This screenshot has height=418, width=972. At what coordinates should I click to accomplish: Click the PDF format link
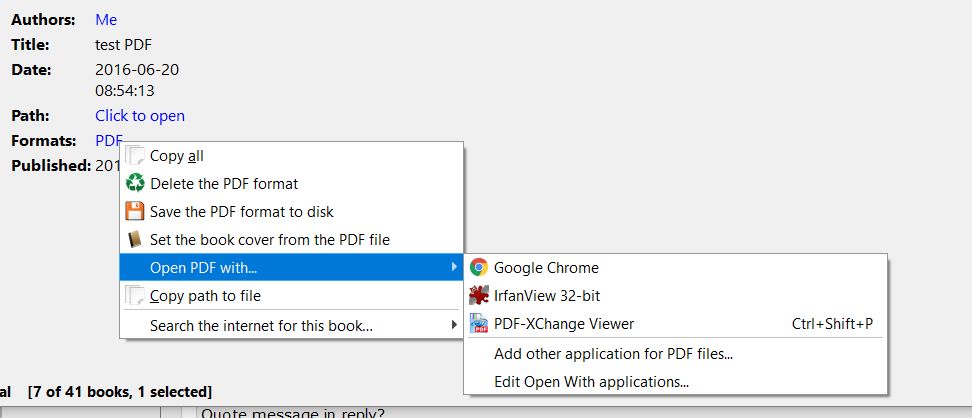coord(109,140)
